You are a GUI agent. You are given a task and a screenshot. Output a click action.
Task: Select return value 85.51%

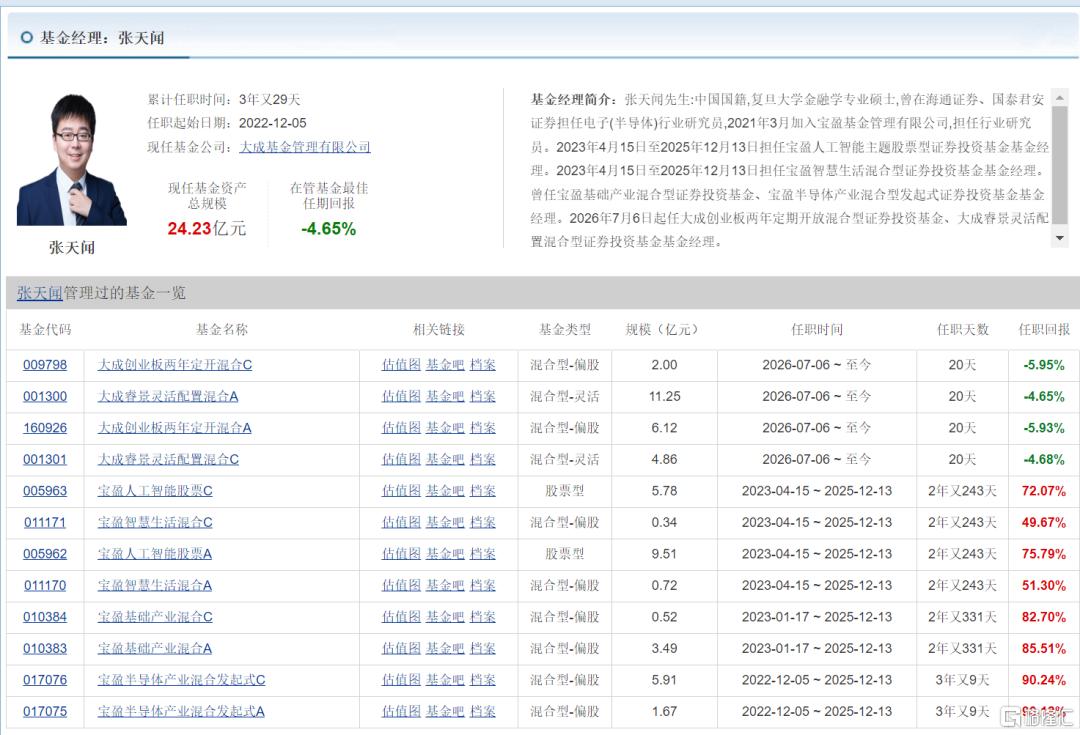click(1043, 649)
